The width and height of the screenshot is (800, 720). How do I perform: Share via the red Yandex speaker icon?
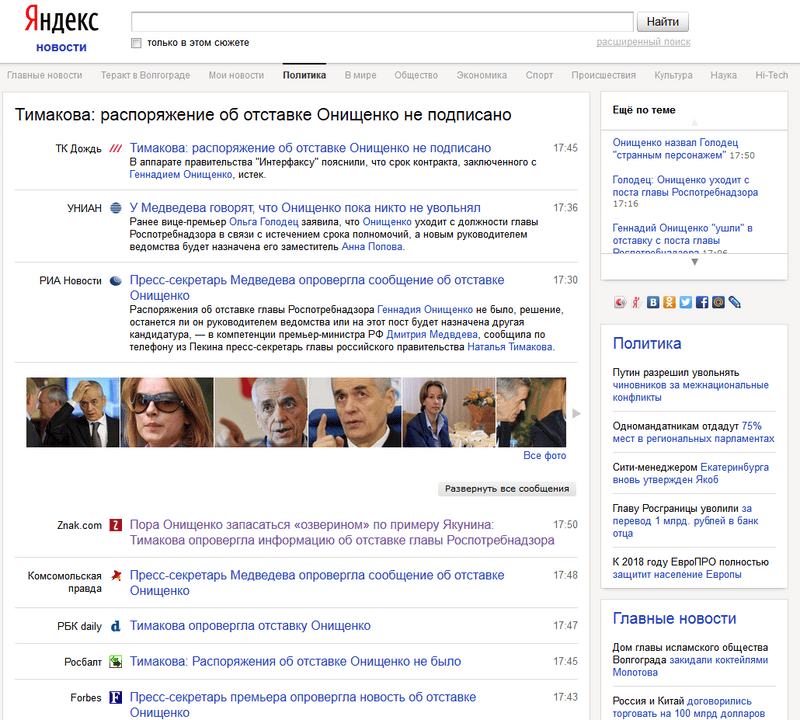[620, 303]
